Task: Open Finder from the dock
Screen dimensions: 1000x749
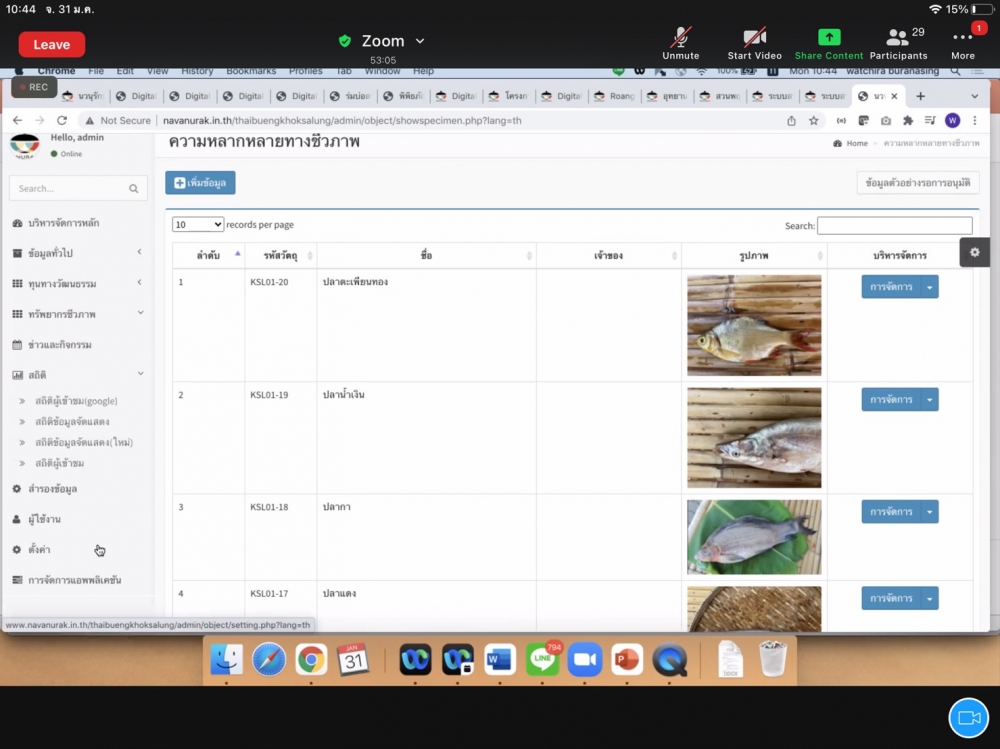Action: (227, 660)
